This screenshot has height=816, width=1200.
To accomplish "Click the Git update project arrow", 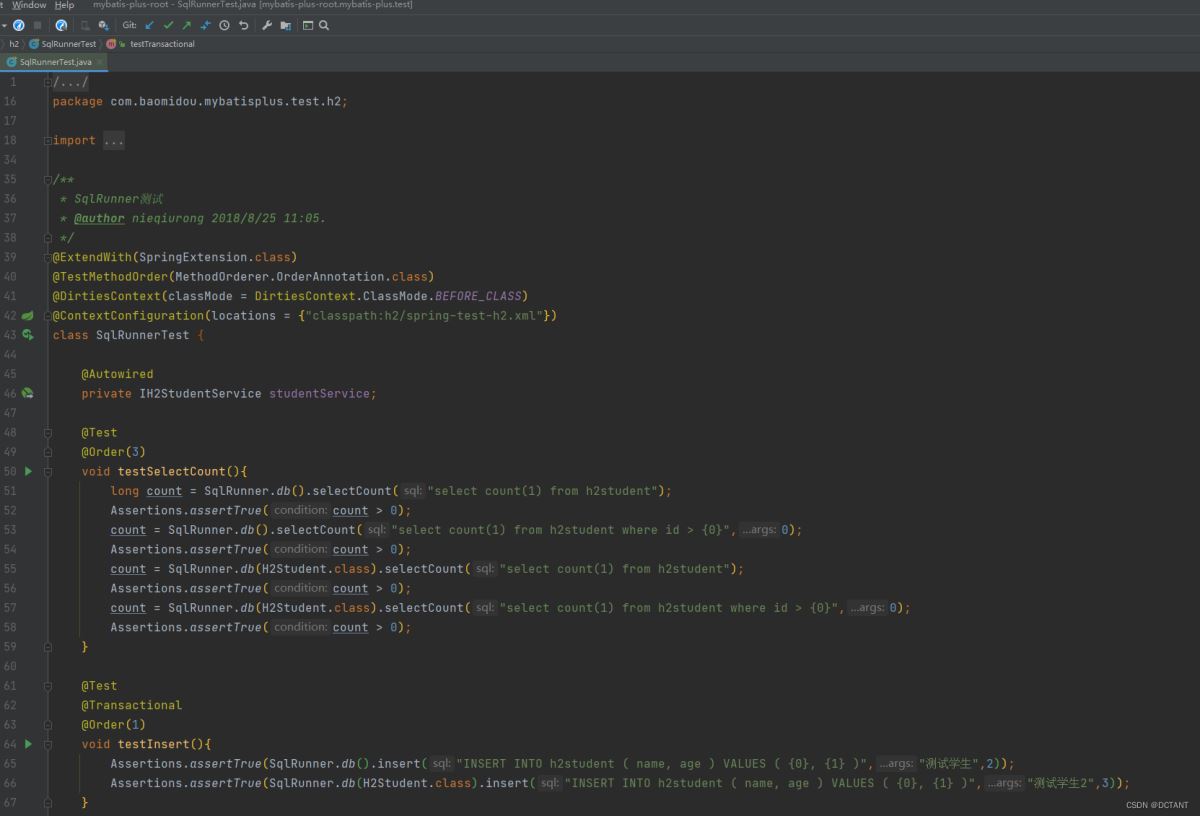I will point(150,25).
